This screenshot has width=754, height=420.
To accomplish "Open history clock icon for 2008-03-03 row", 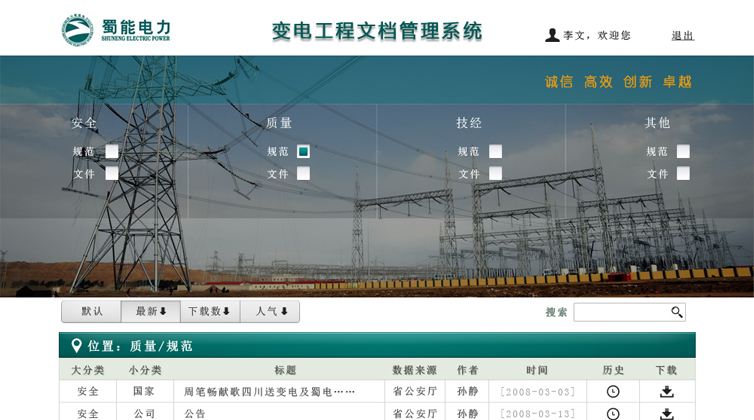I will pos(613,392).
